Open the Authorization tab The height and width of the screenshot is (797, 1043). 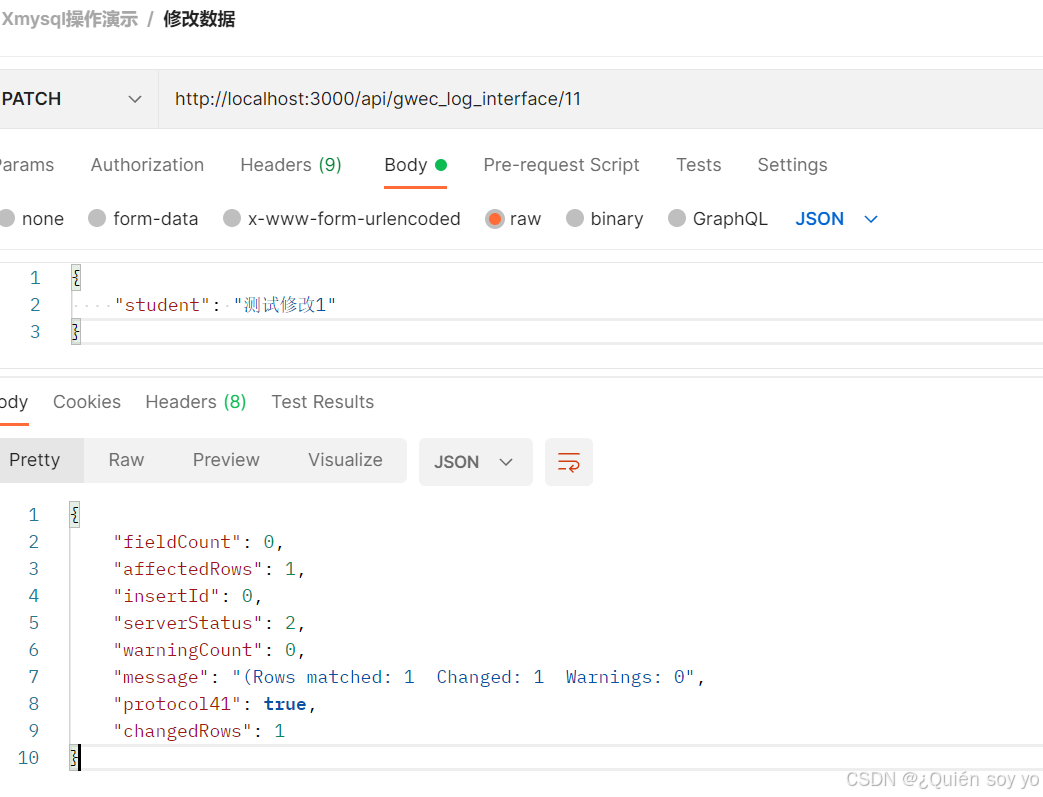[x=147, y=165]
